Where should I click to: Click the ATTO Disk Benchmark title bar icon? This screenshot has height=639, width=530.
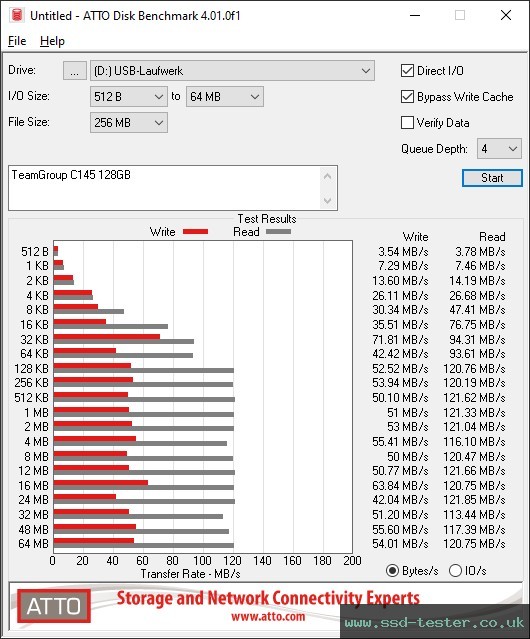point(16,15)
